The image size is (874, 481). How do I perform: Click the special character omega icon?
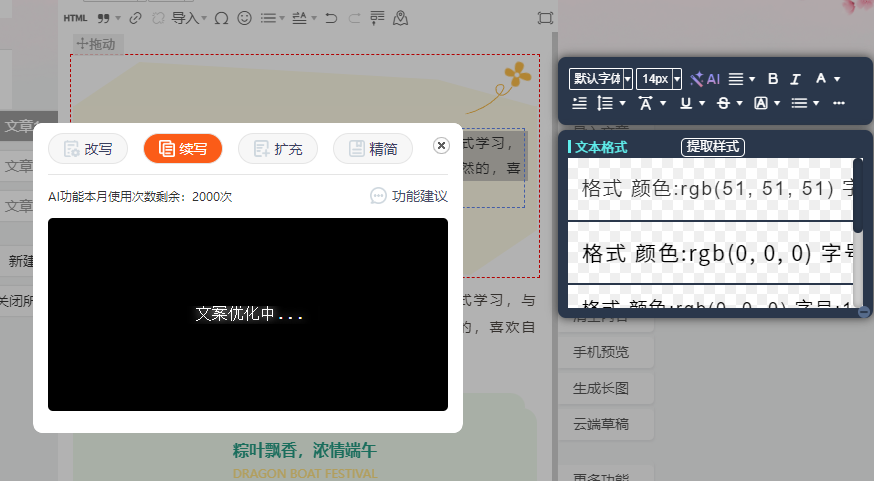coord(220,17)
